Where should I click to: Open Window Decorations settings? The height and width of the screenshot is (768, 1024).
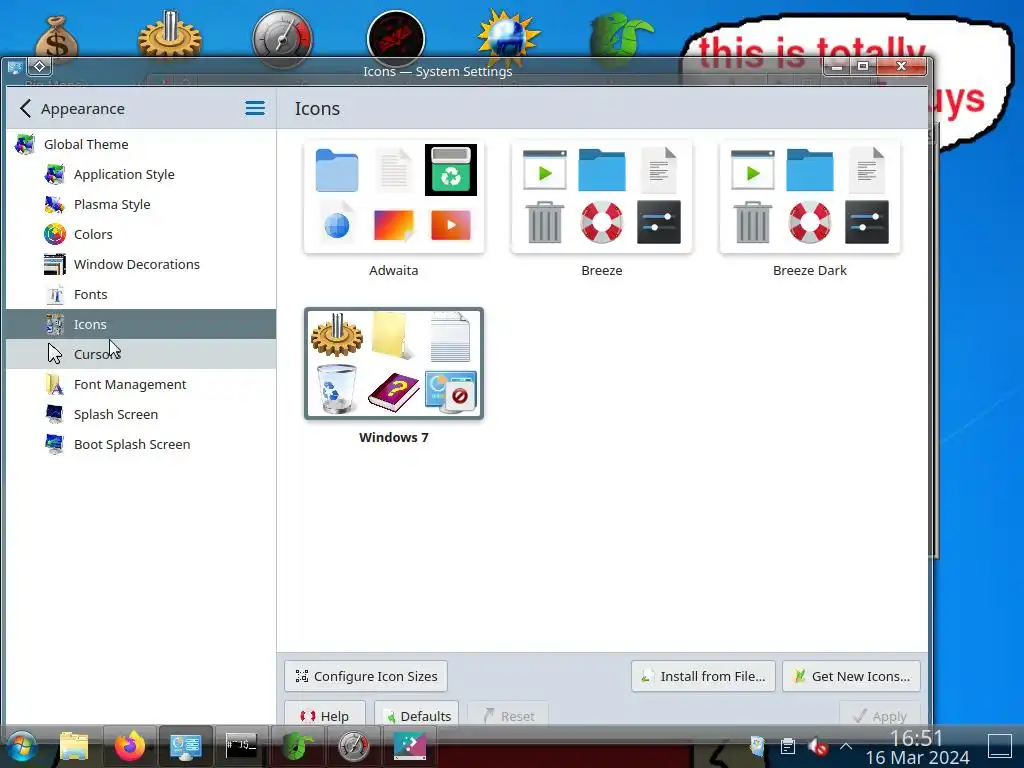[x=141, y=264]
